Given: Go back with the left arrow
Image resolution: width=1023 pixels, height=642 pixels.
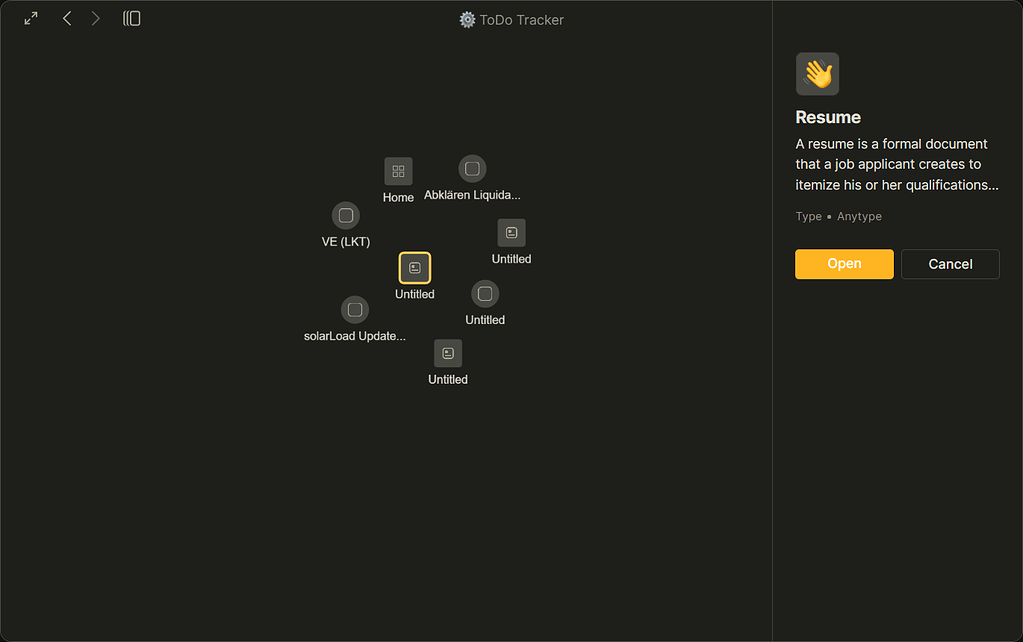Looking at the screenshot, I should coord(67,19).
